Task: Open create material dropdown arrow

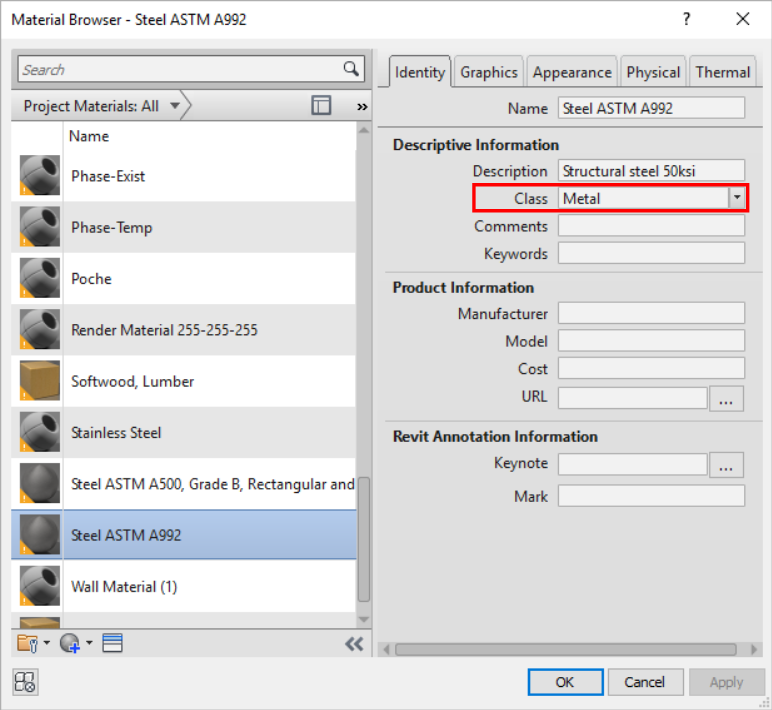Action: [89, 643]
